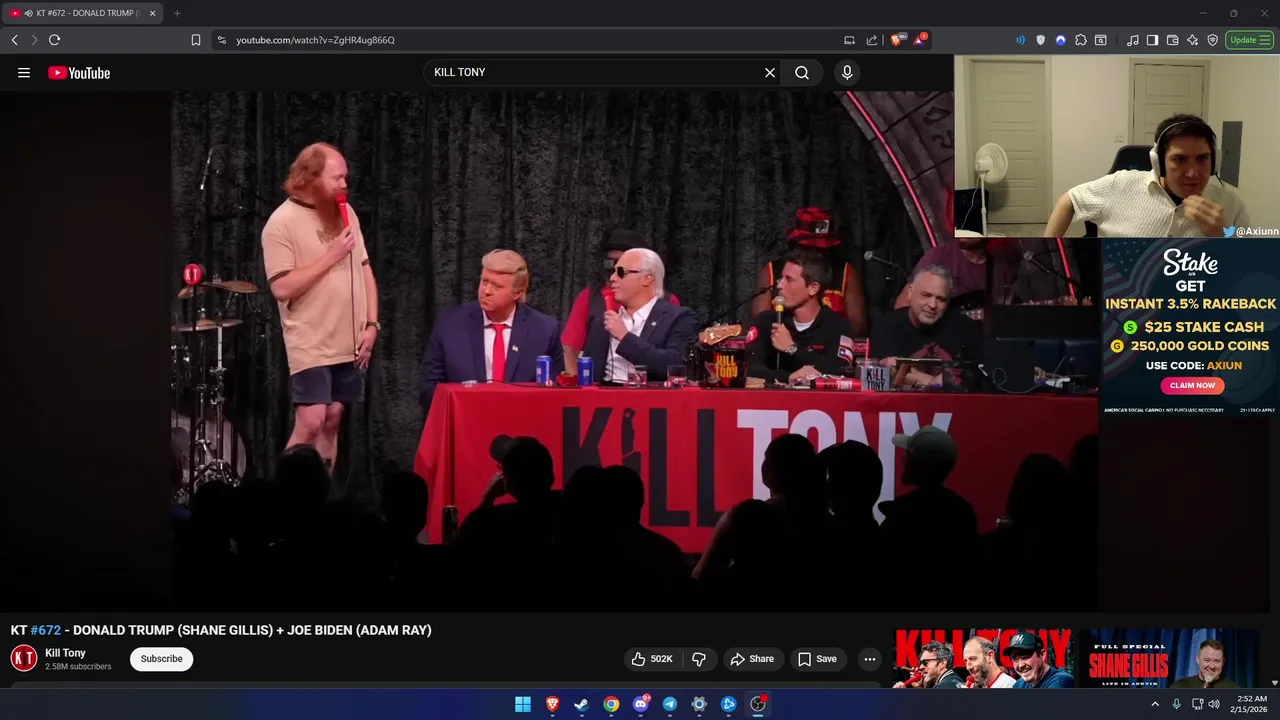Open the shield extension icon

tap(1040, 40)
